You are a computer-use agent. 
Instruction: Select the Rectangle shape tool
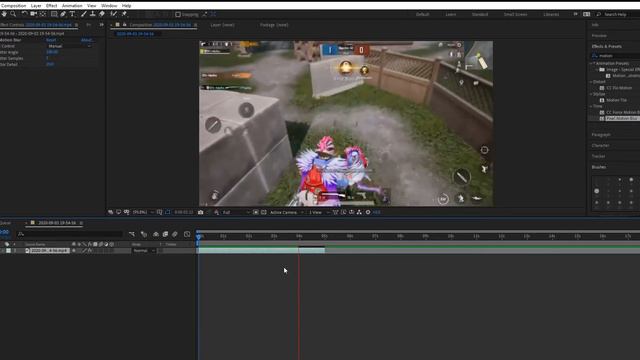53,14
